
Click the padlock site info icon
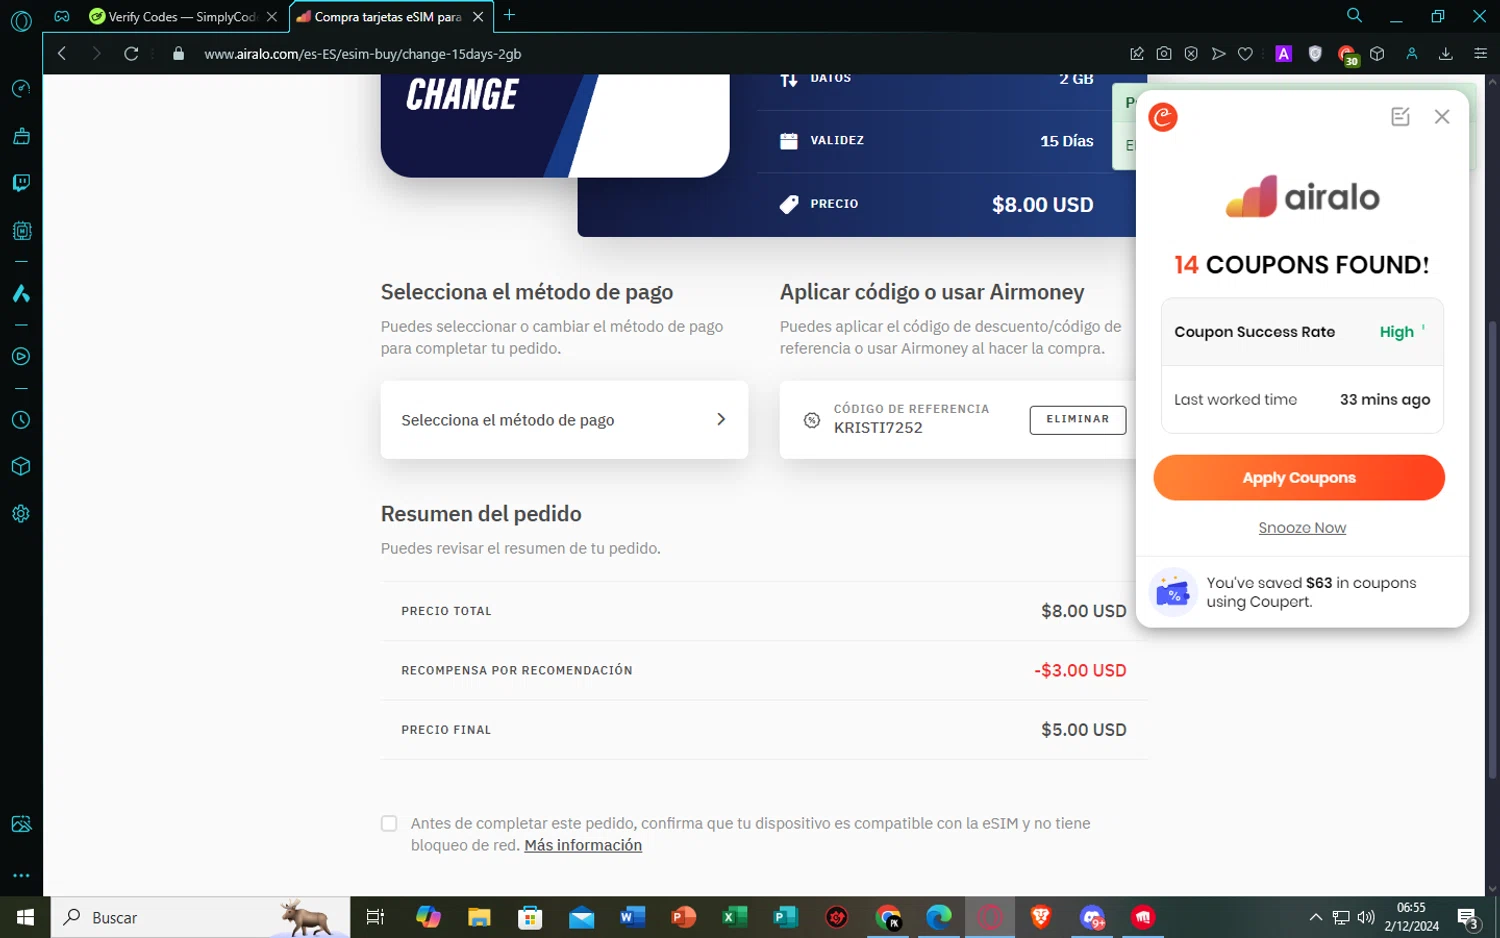[x=178, y=54]
